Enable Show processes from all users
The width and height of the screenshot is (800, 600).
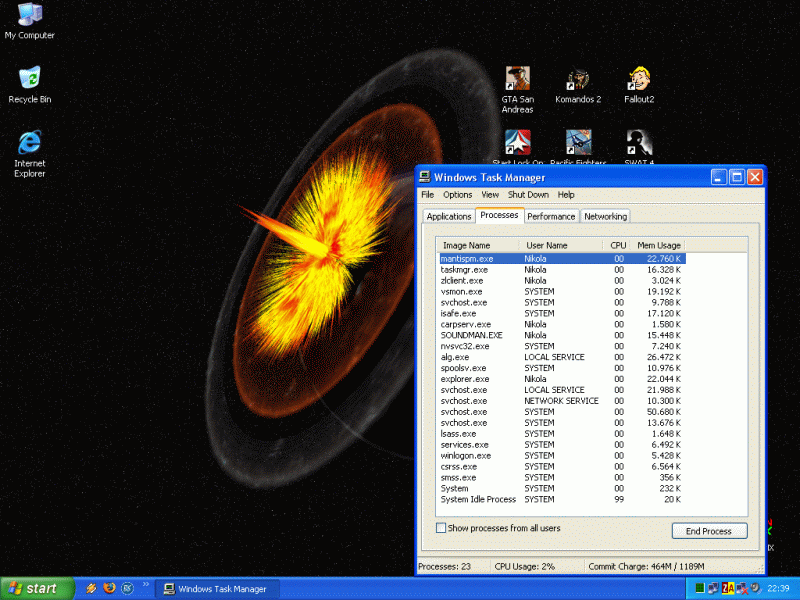click(x=441, y=528)
